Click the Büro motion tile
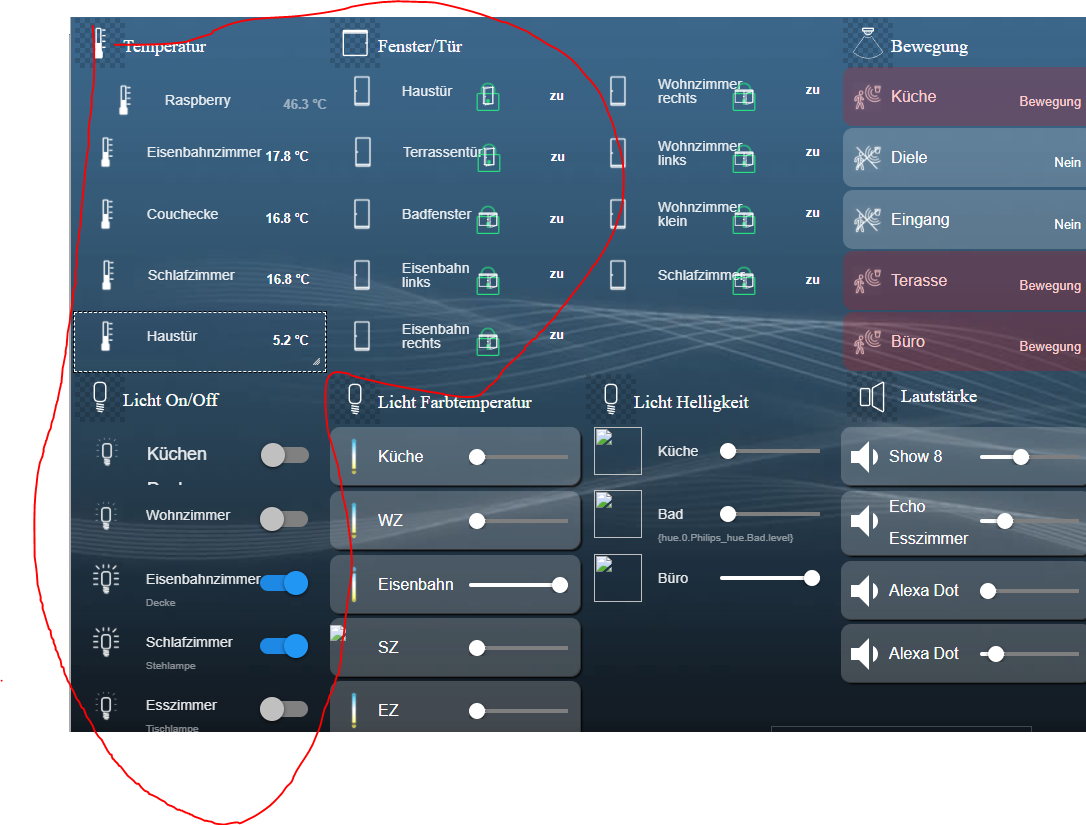This screenshot has width=1086, height=825. point(964,341)
